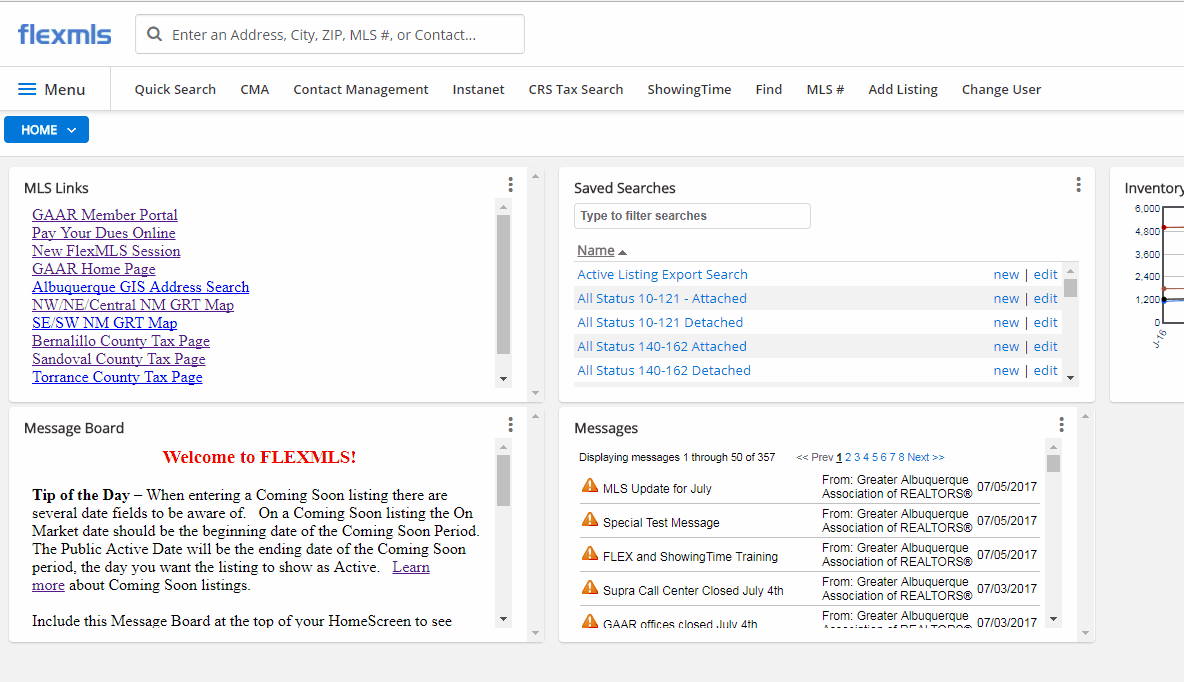Go to messages page 8

(901, 458)
